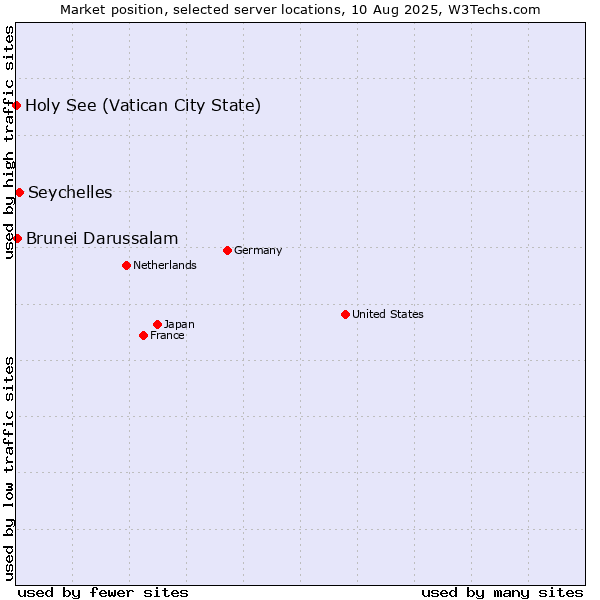The image size is (600, 600).
Task: Click the Seychelles red data point
Action: click(x=20, y=192)
